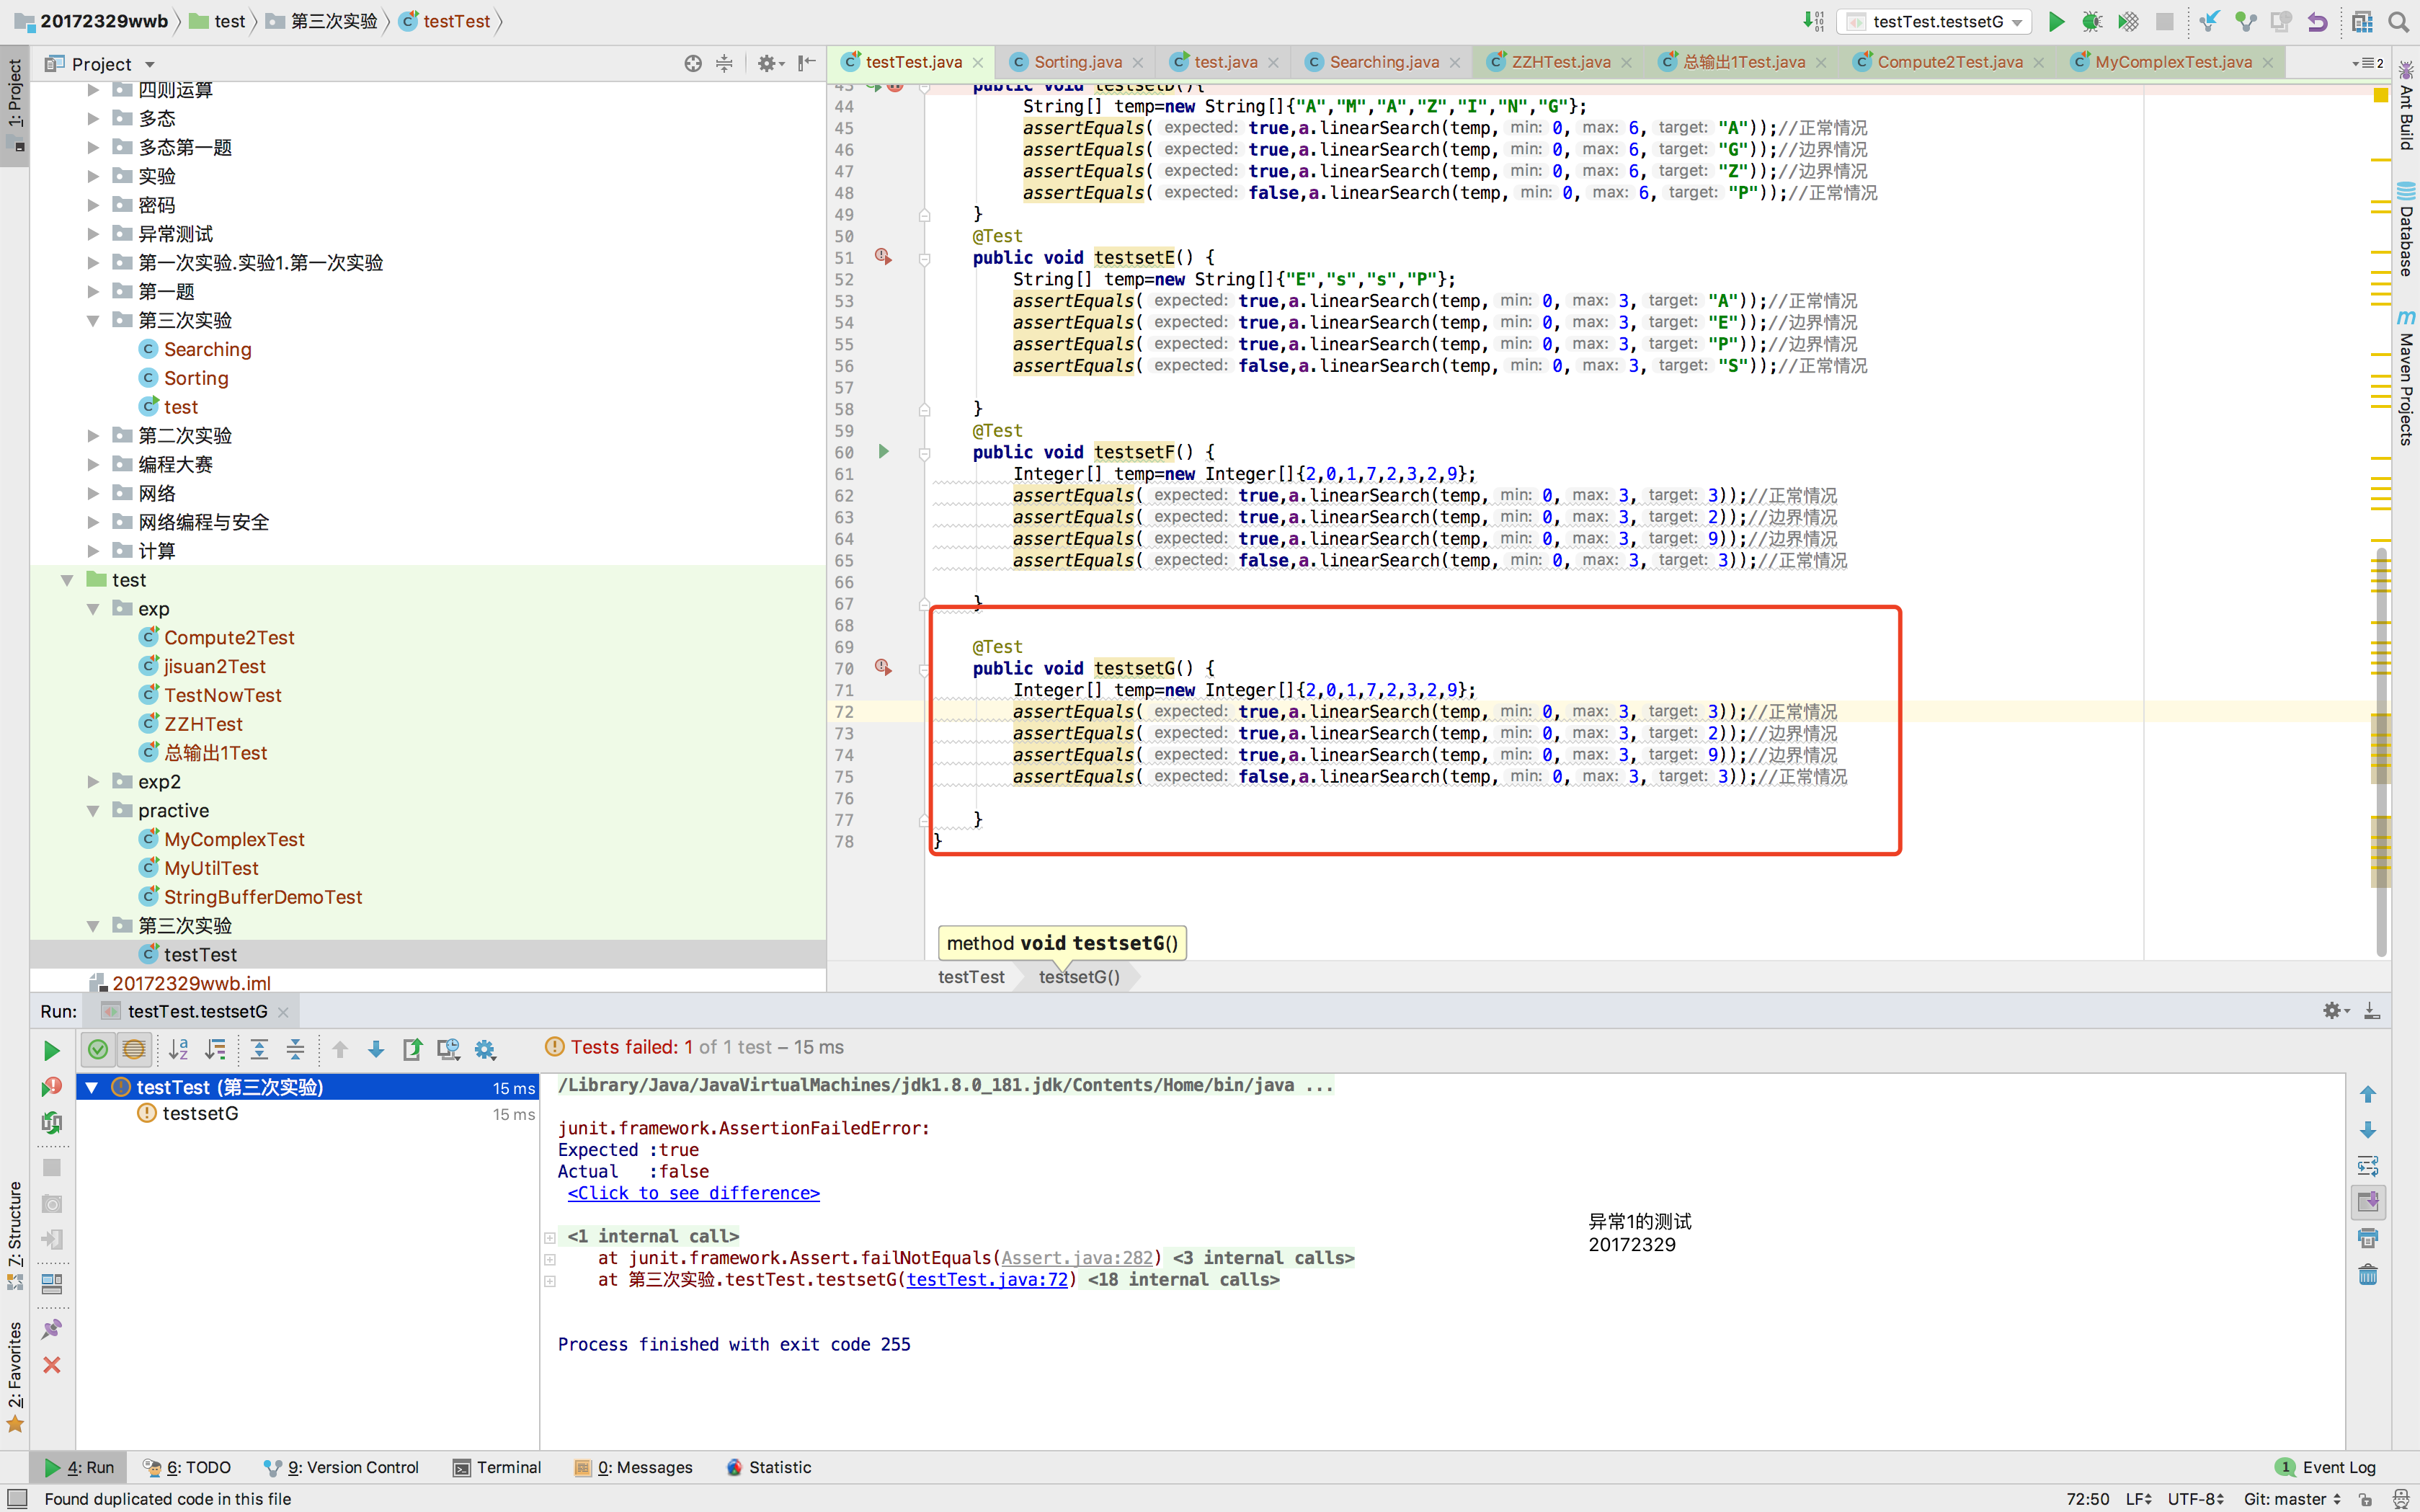Expand the 第二次实验 folder

tap(93, 436)
